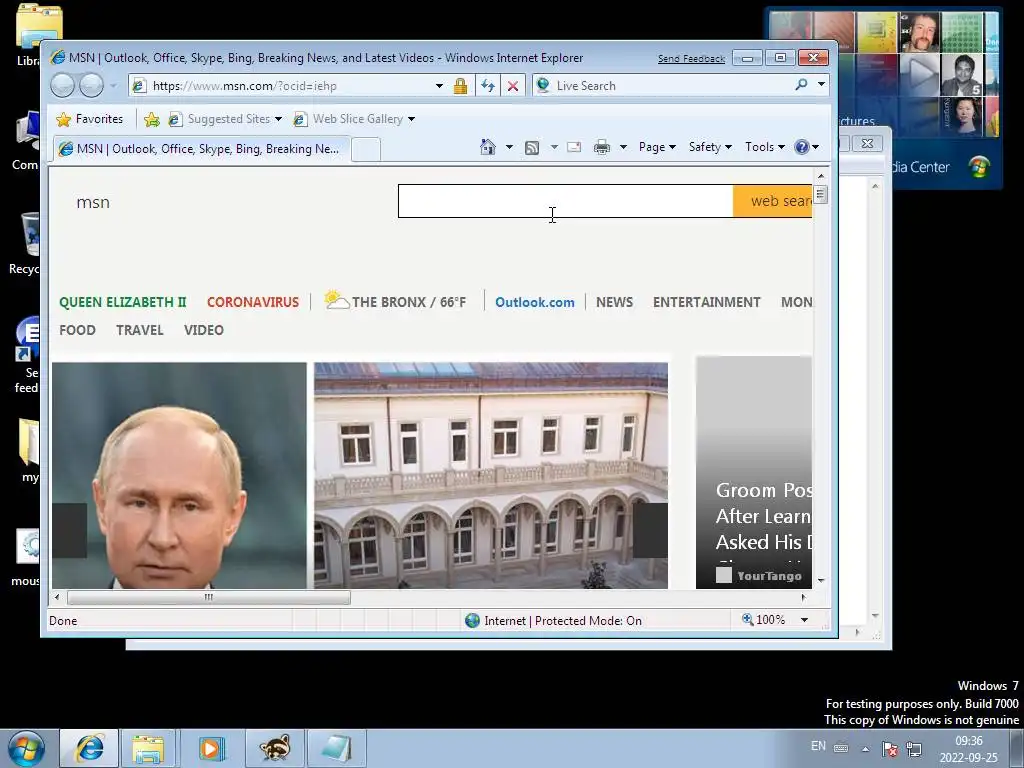
Task: Click the Send Feedback link in title bar
Action: pyautogui.click(x=691, y=59)
